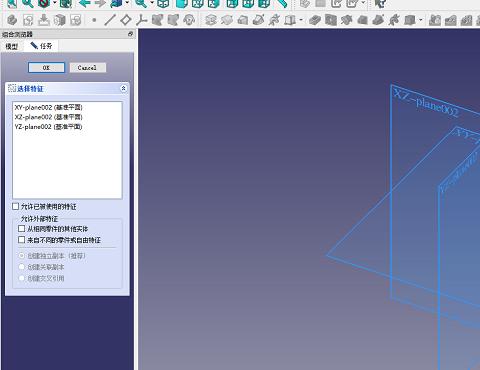This screenshot has width=480, height=370.
Task: Undock the combo view panel float button
Action: point(130,34)
